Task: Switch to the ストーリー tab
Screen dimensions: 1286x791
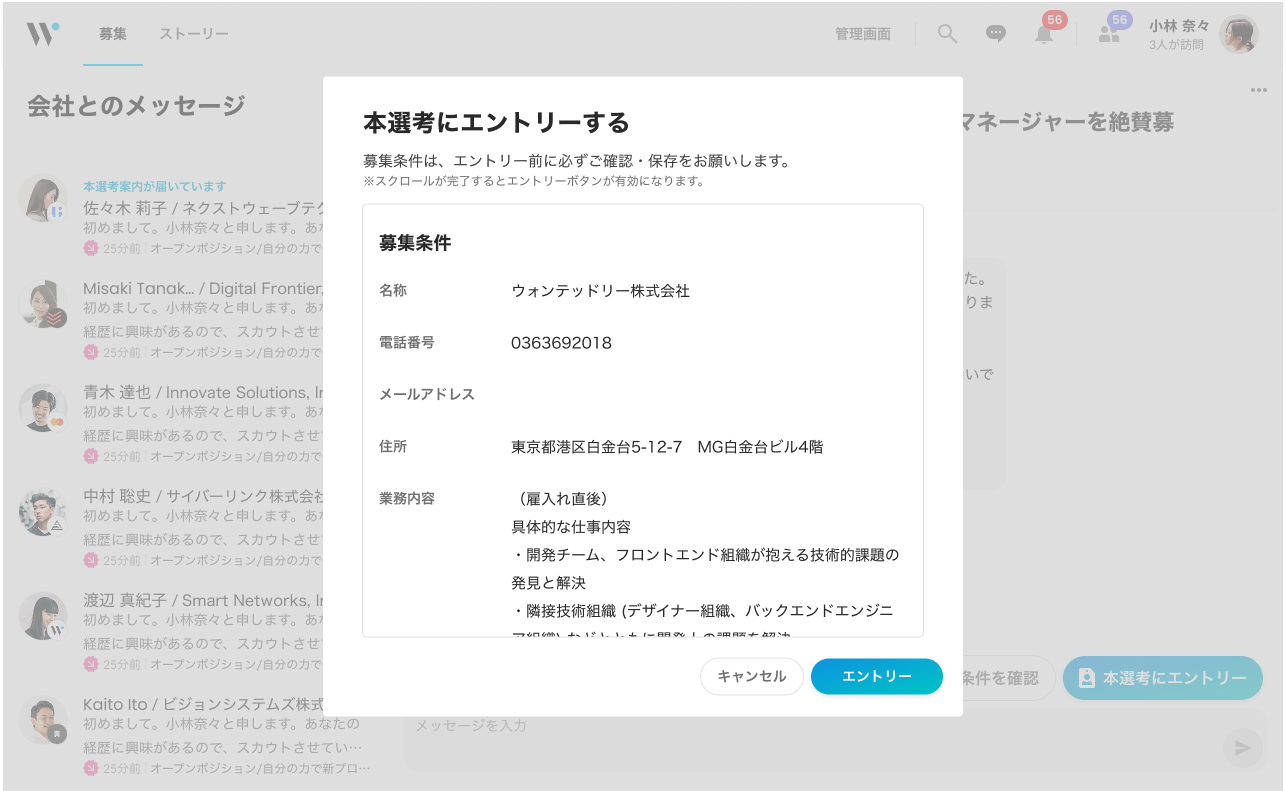Action: click(x=196, y=33)
